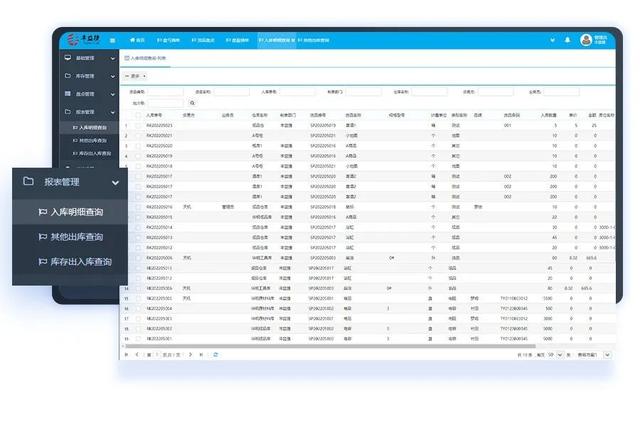Select 其他出库查询 in the enlarged callout menu
Viewport: 640px width, 422px height.
70,237
